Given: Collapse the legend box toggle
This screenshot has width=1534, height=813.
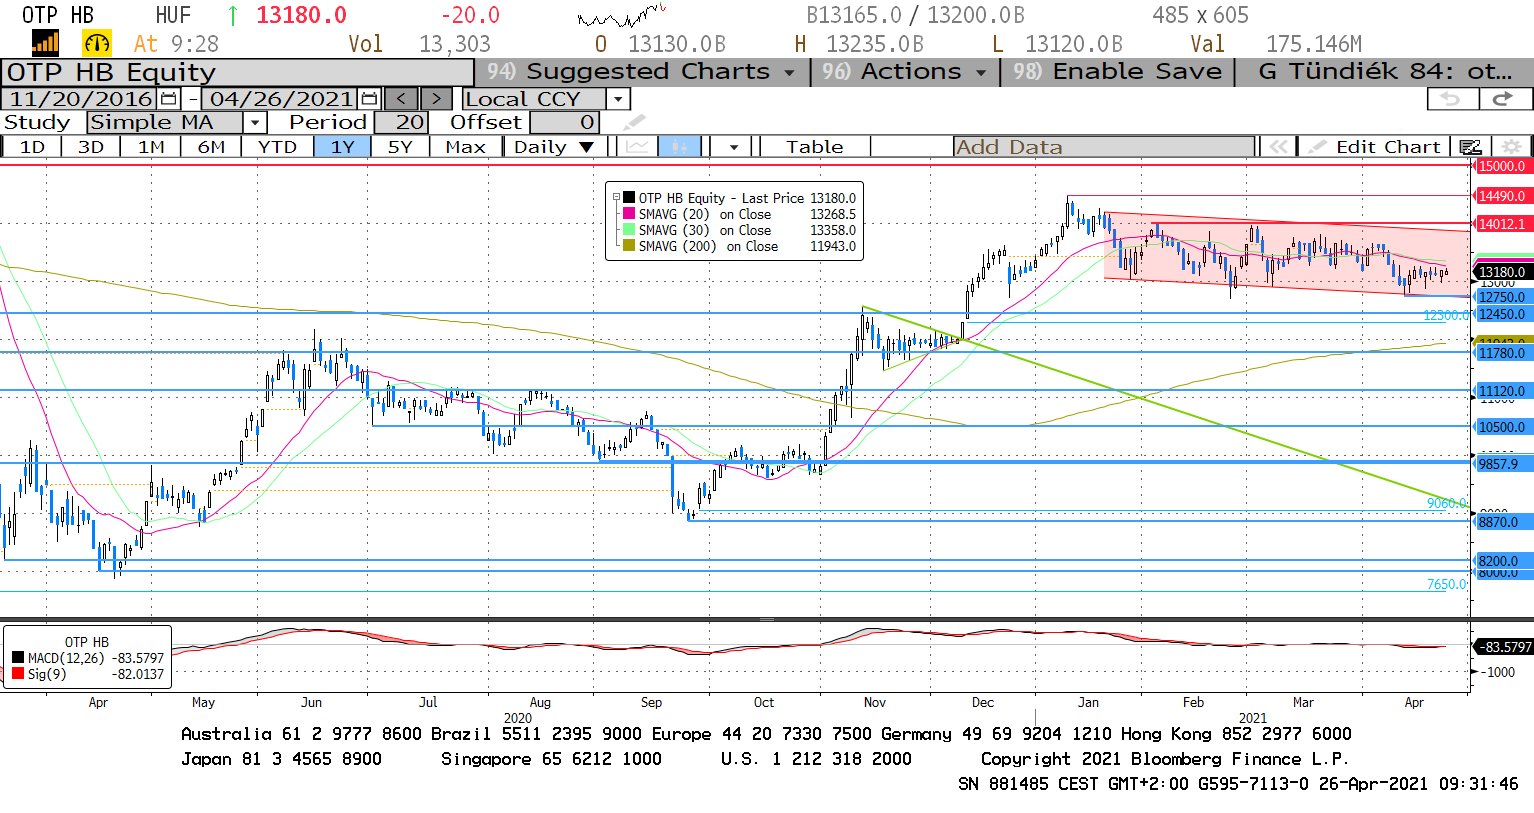Looking at the screenshot, I should point(616,197).
